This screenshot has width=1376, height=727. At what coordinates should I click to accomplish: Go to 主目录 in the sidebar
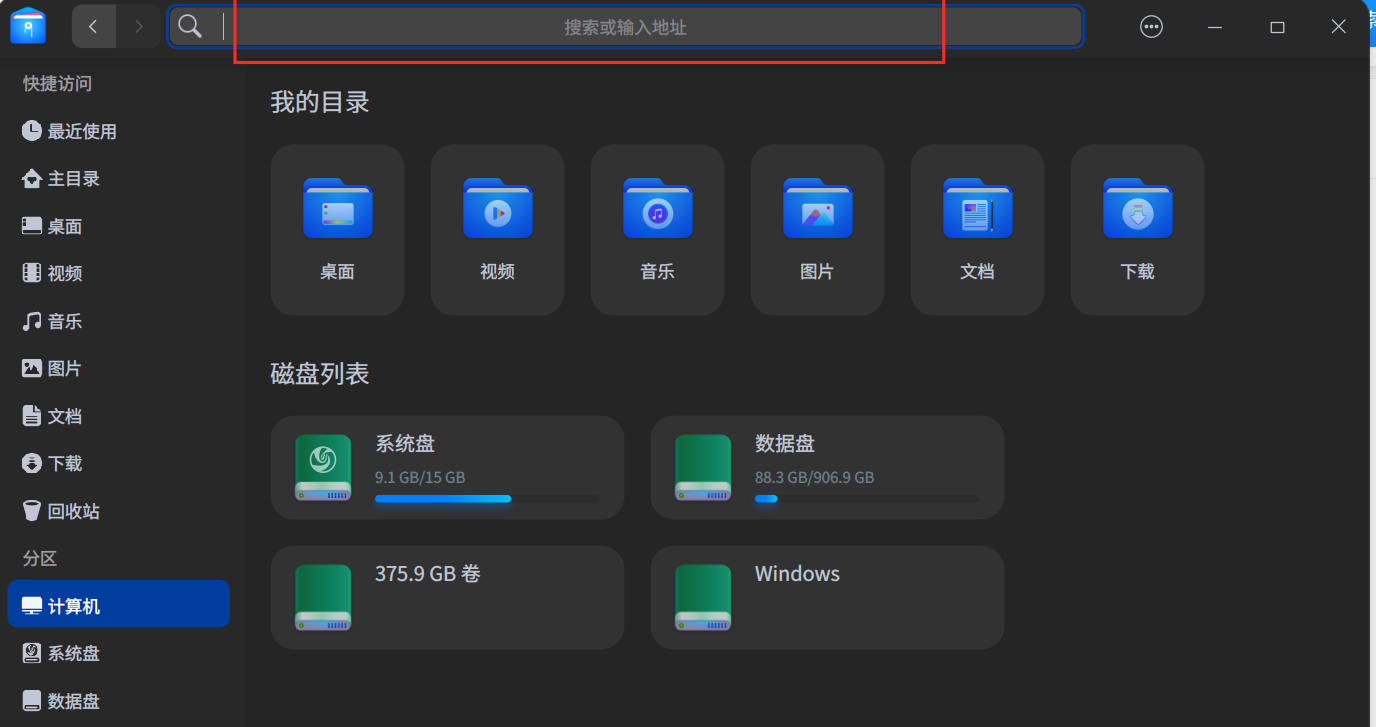119,179
